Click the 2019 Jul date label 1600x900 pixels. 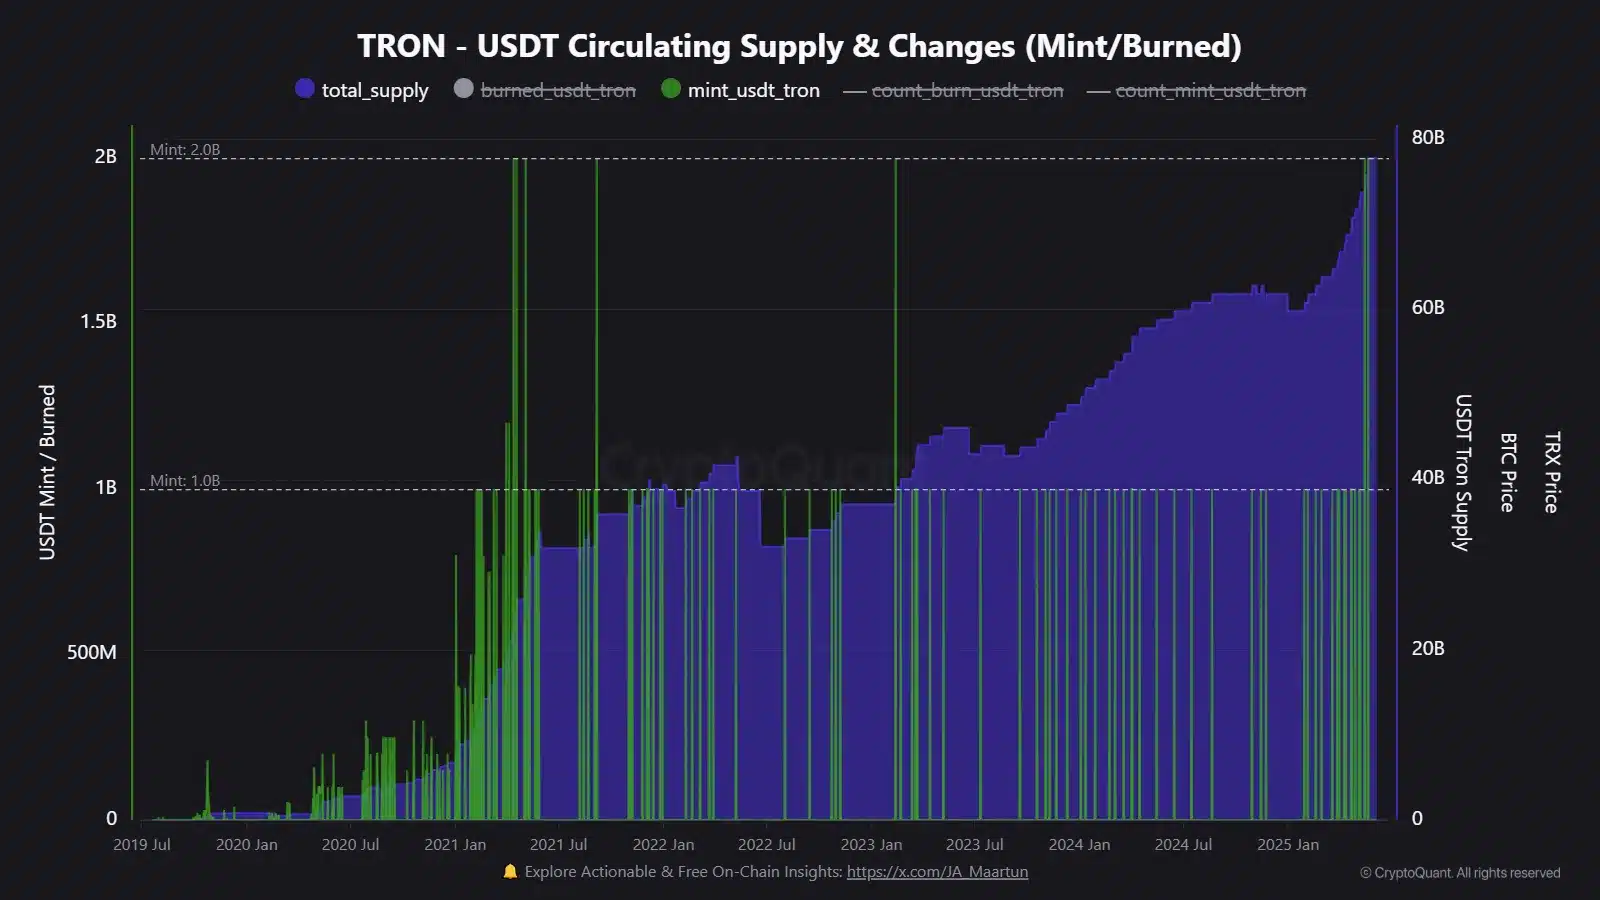click(x=142, y=845)
